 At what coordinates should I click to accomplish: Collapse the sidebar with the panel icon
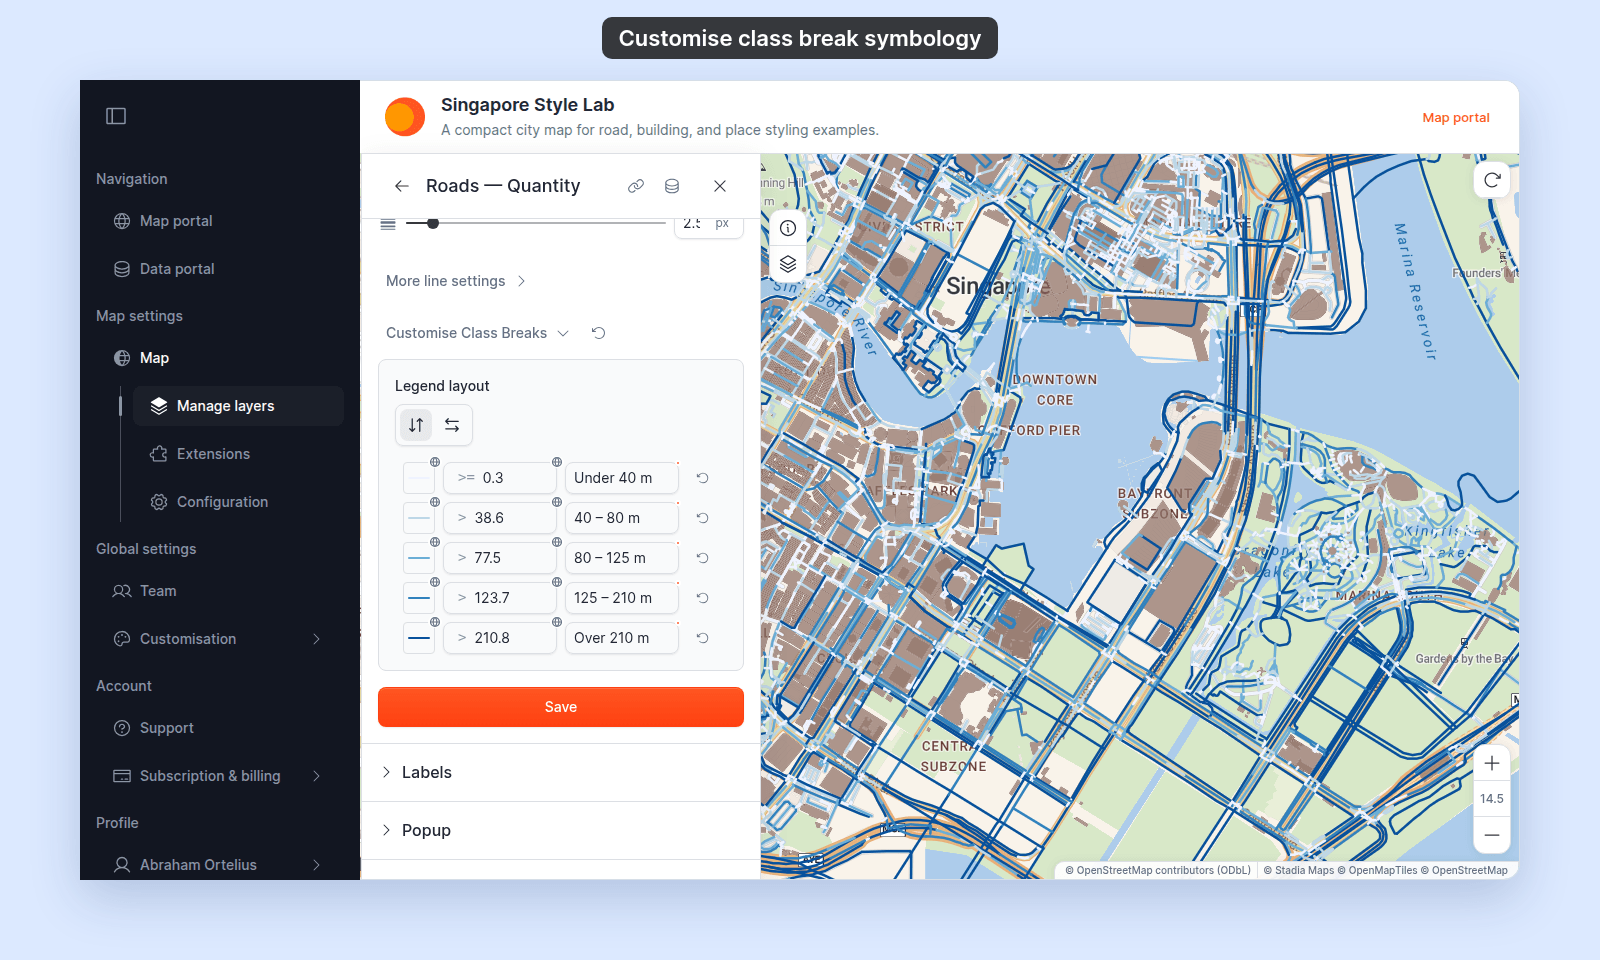click(x=116, y=116)
